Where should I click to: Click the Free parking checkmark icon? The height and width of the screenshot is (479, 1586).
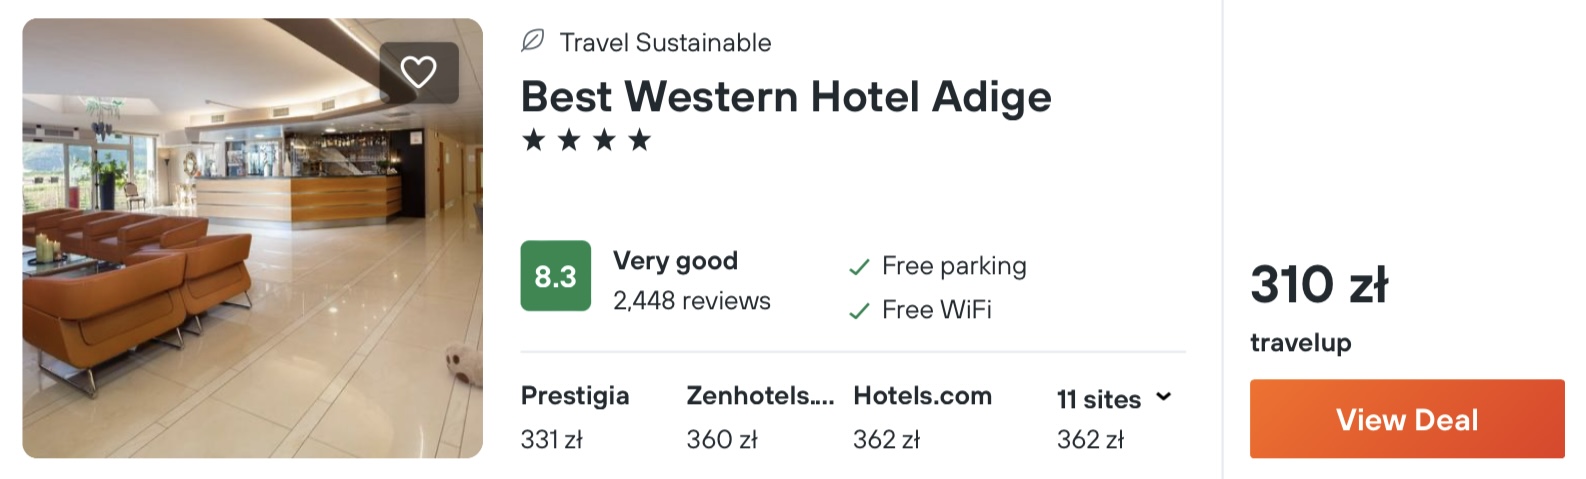click(x=859, y=267)
